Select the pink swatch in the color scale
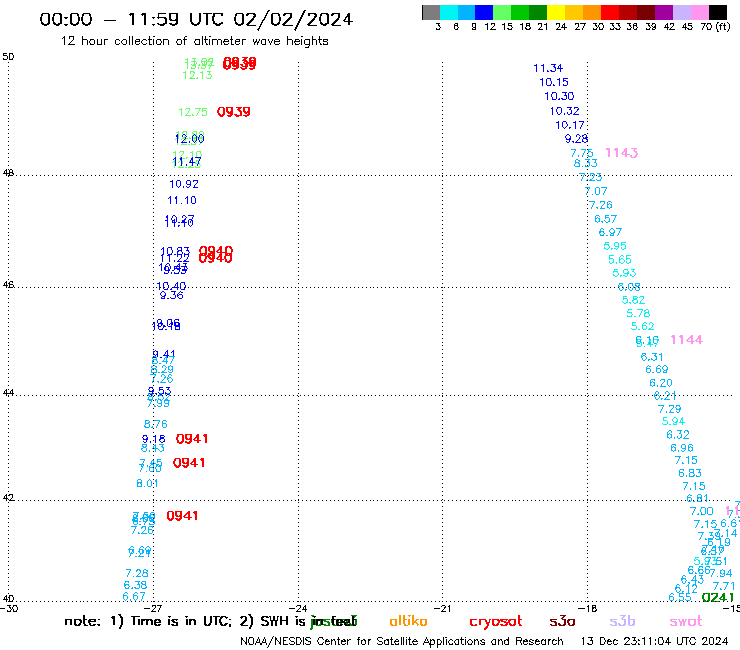The width and height of the screenshot is (740, 650). 699,12
